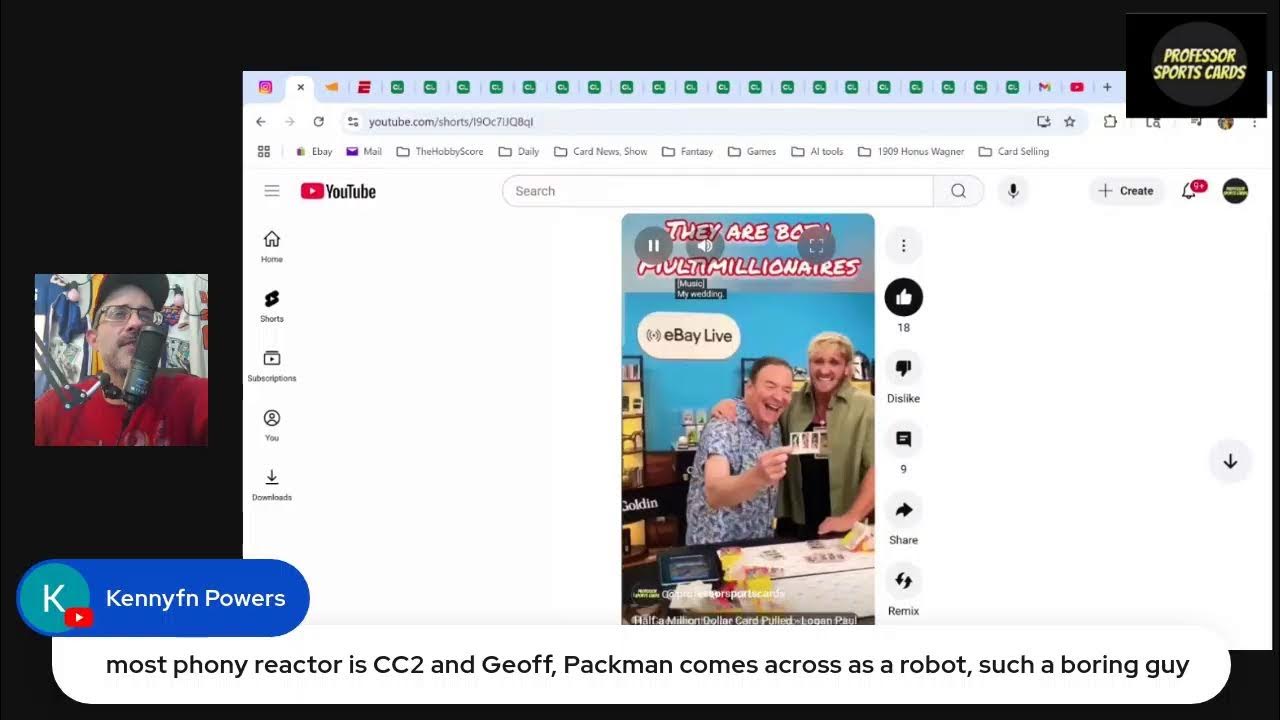Screen dimensions: 1280x720
Task: Open the 1909 Honus Wagner folder
Action: (911, 152)
